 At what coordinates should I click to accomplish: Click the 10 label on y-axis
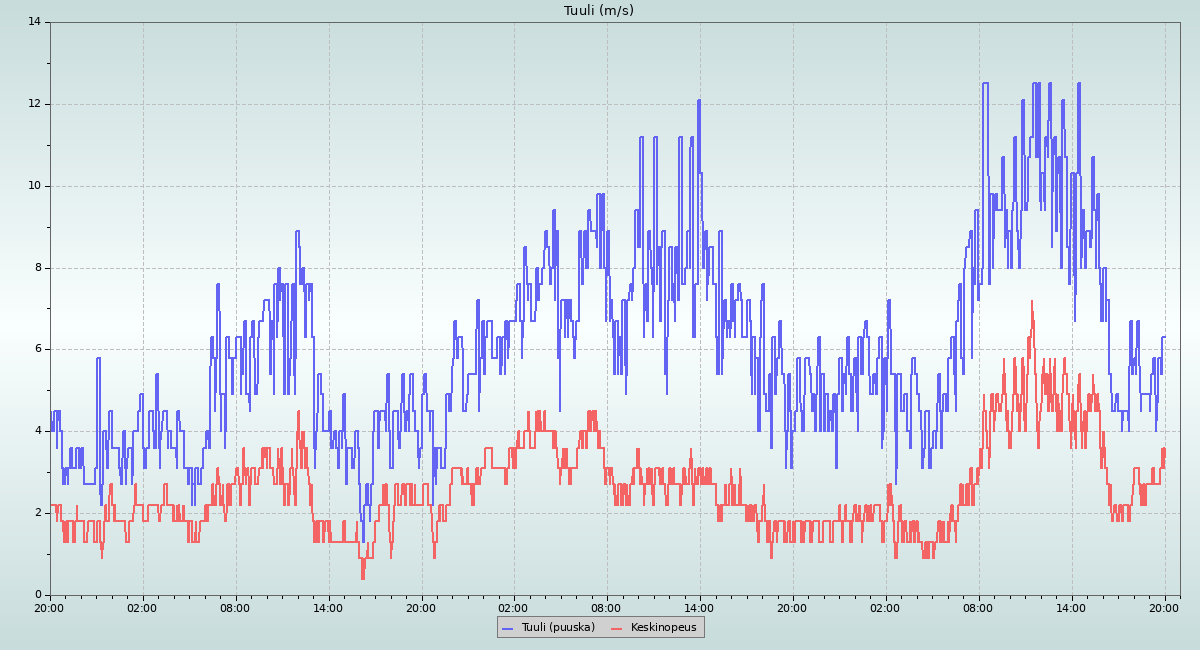34,186
